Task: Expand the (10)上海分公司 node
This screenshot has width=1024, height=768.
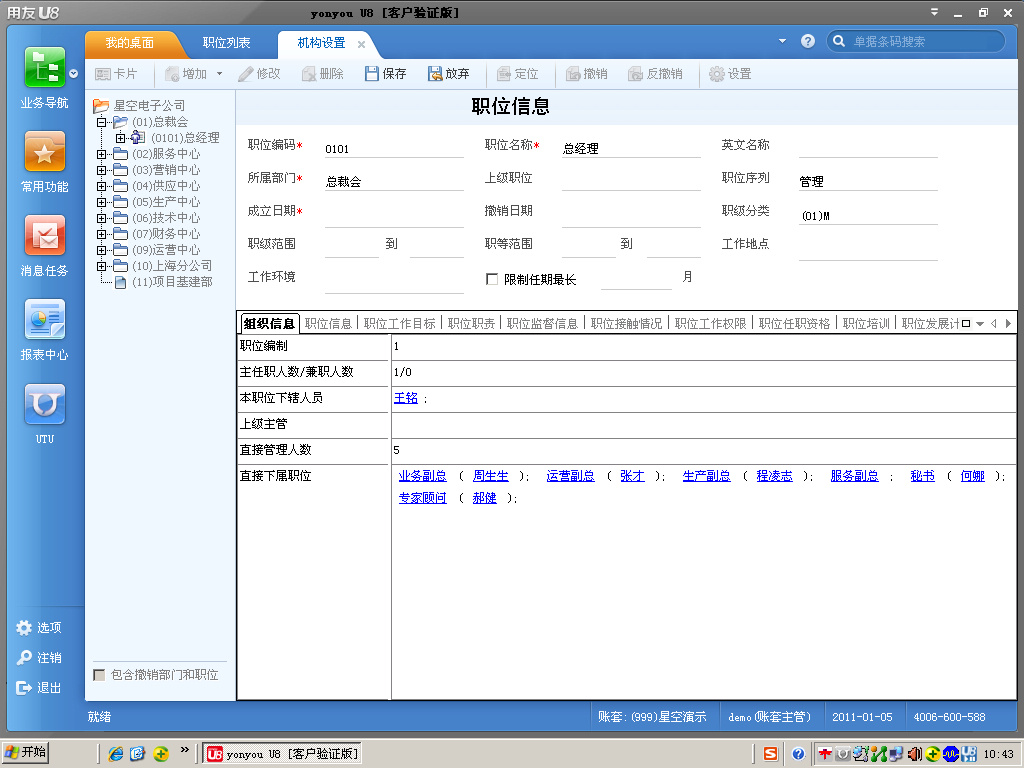Action: click(x=101, y=266)
